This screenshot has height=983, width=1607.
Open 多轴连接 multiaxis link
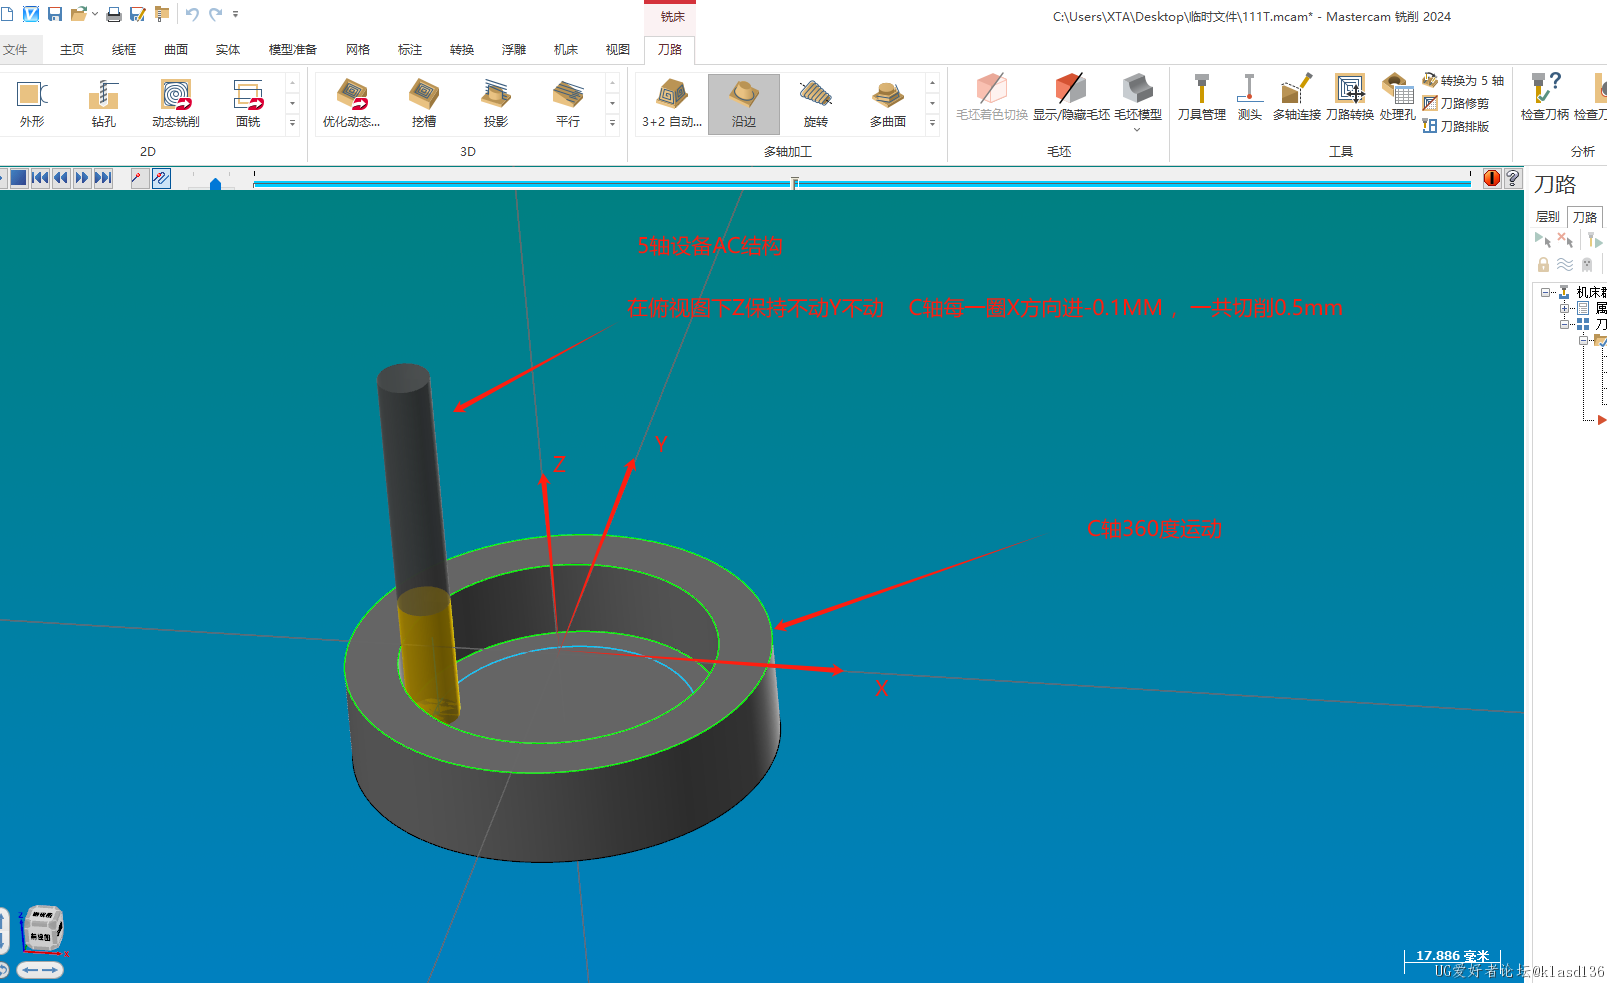[1297, 98]
